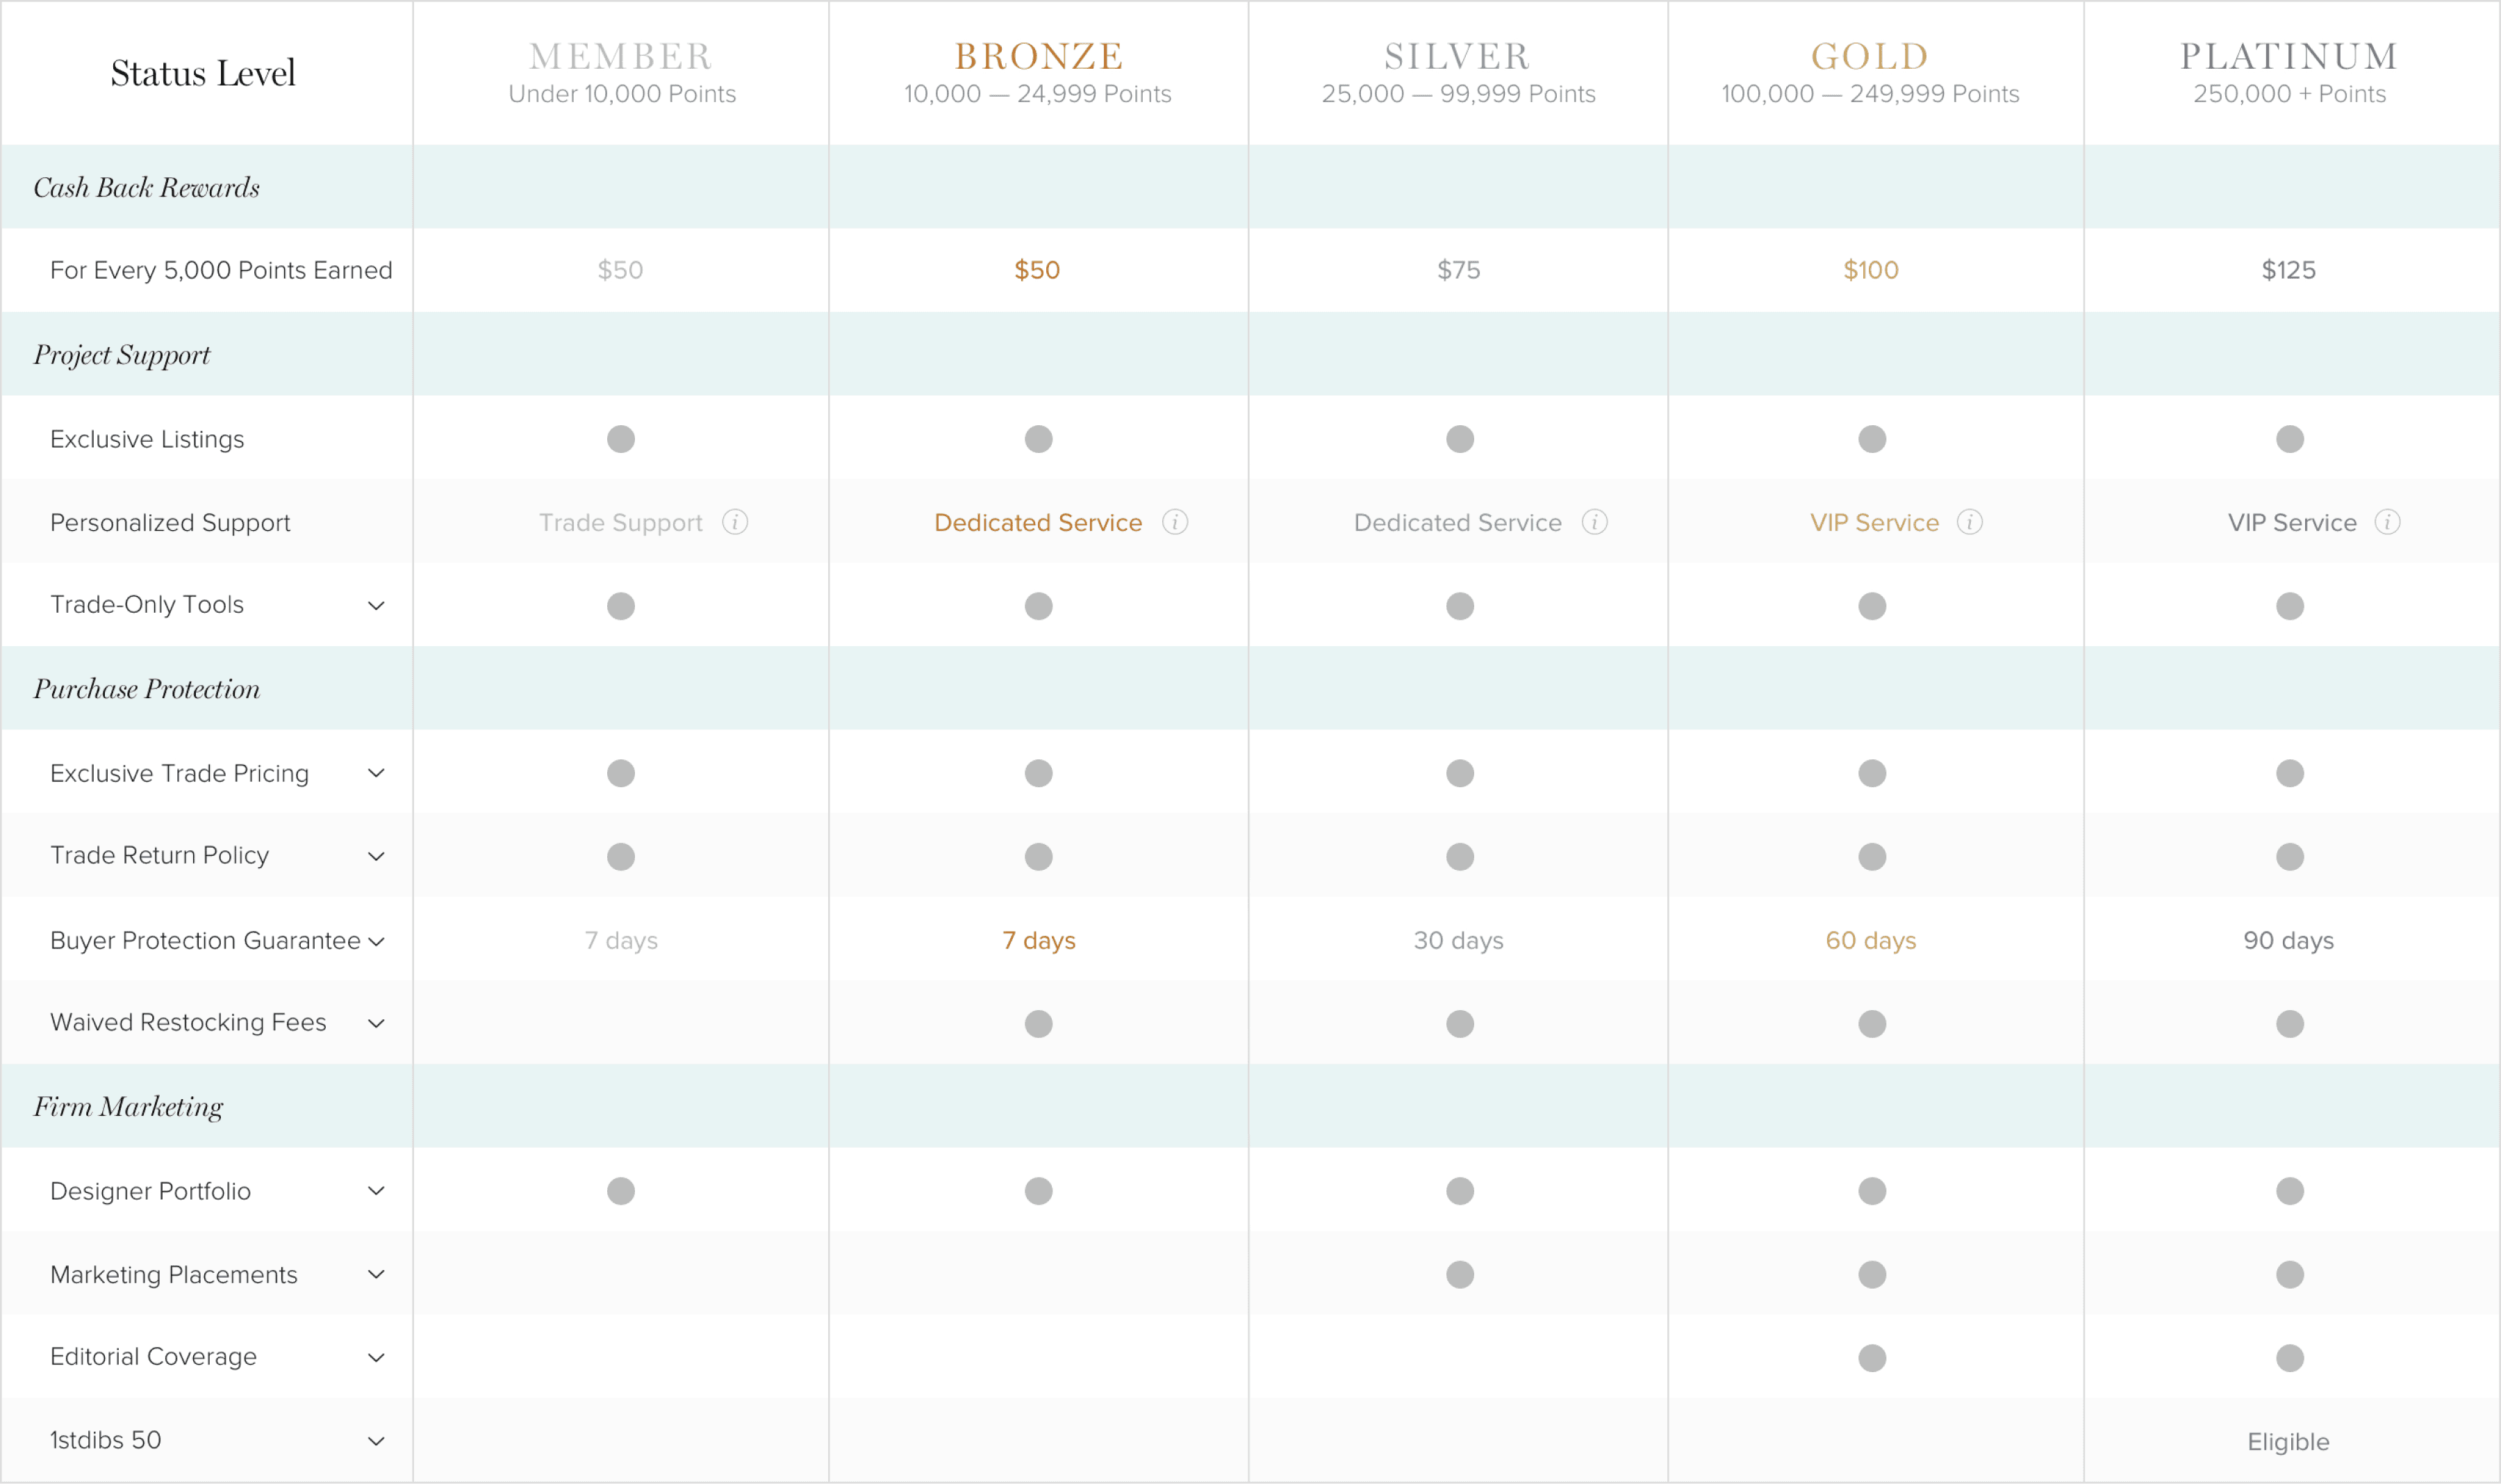This screenshot has height=1484, width=2501.
Task: Click the Editorial Coverage row label
Action: [x=153, y=1357]
